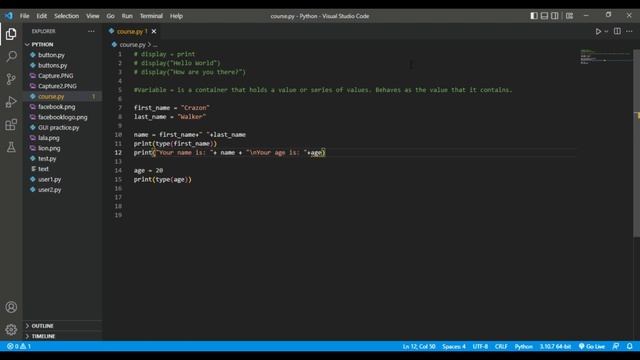The height and width of the screenshot is (360, 640).
Task: Toggle Primary Side Bar visibility
Action: (534, 16)
